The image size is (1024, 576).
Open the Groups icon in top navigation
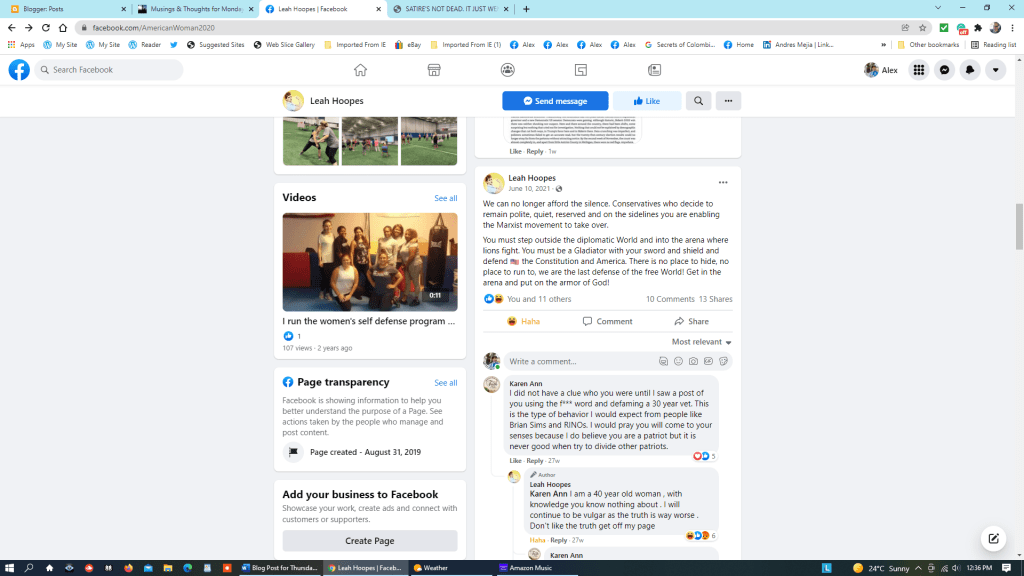coord(508,70)
